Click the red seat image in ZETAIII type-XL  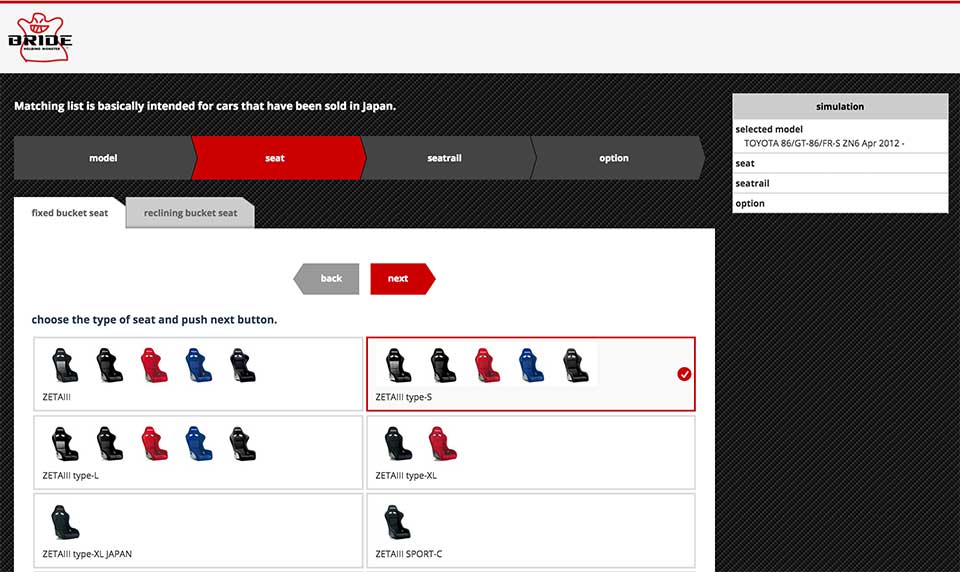tap(442, 443)
